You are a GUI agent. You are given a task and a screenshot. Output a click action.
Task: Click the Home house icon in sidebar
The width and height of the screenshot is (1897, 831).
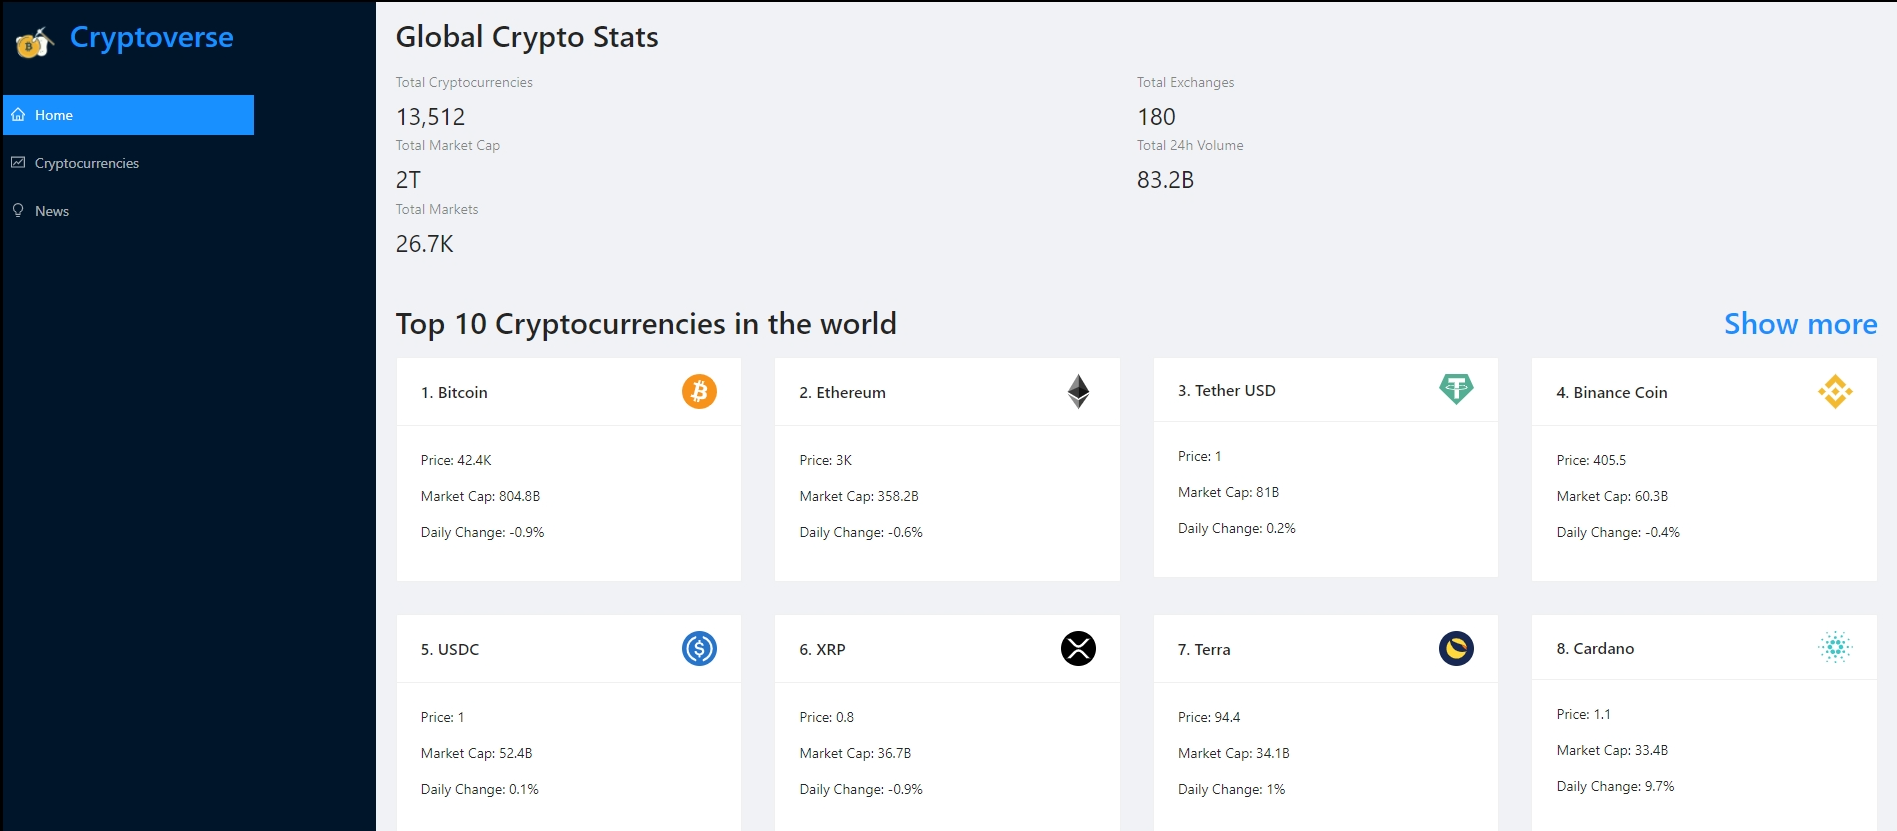(x=18, y=115)
